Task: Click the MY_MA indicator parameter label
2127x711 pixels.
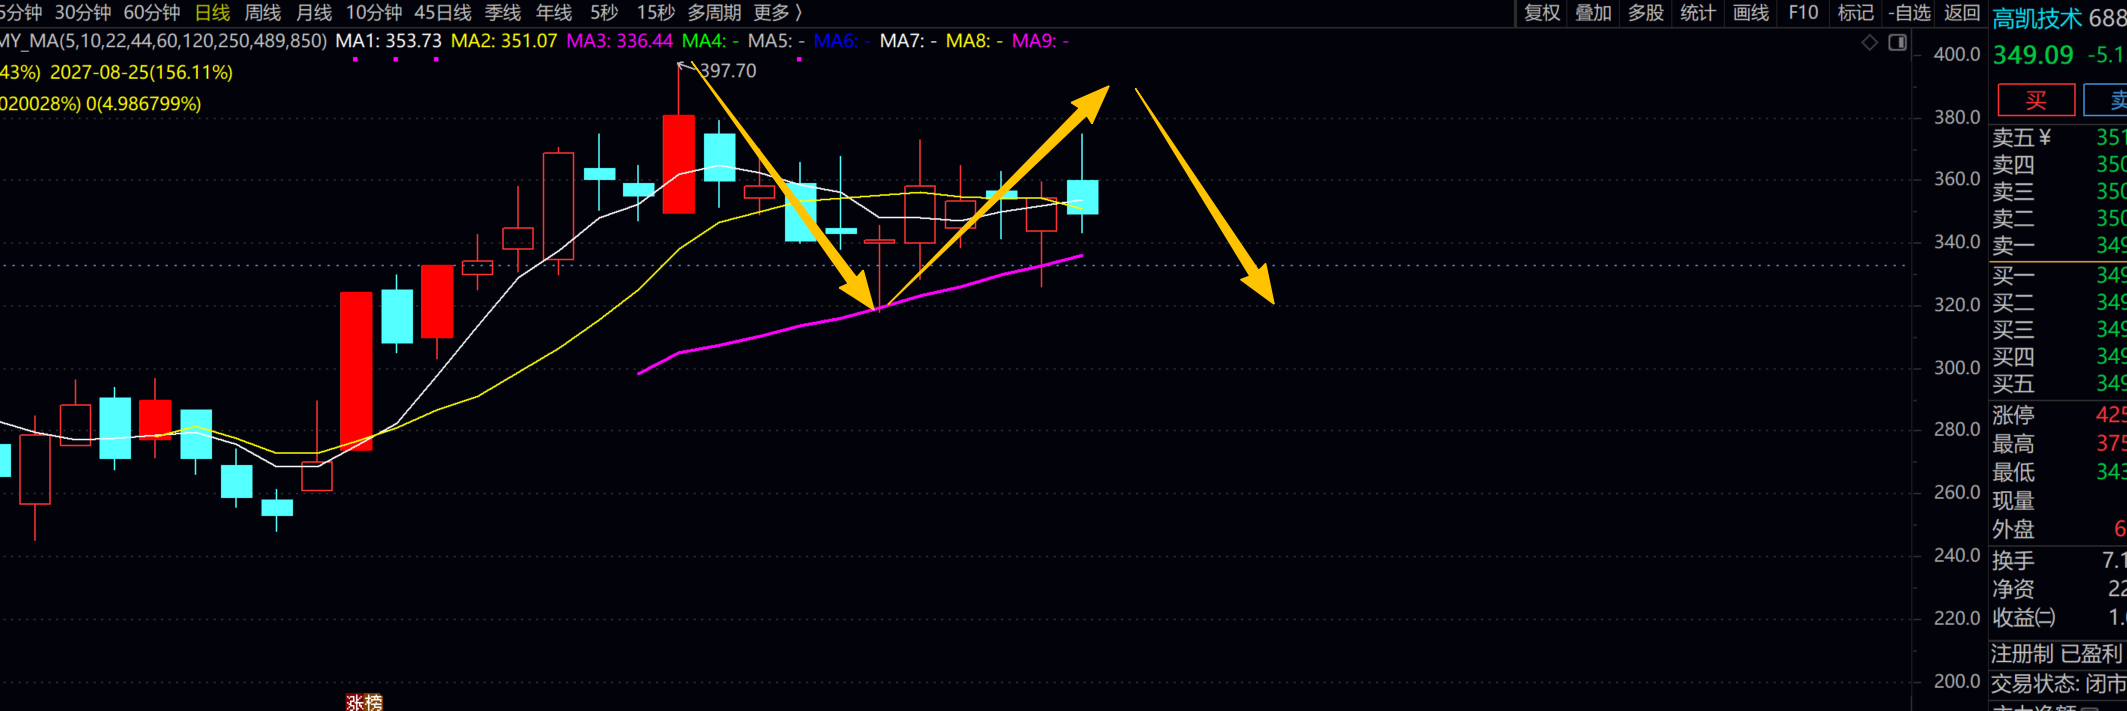Action: click(163, 41)
